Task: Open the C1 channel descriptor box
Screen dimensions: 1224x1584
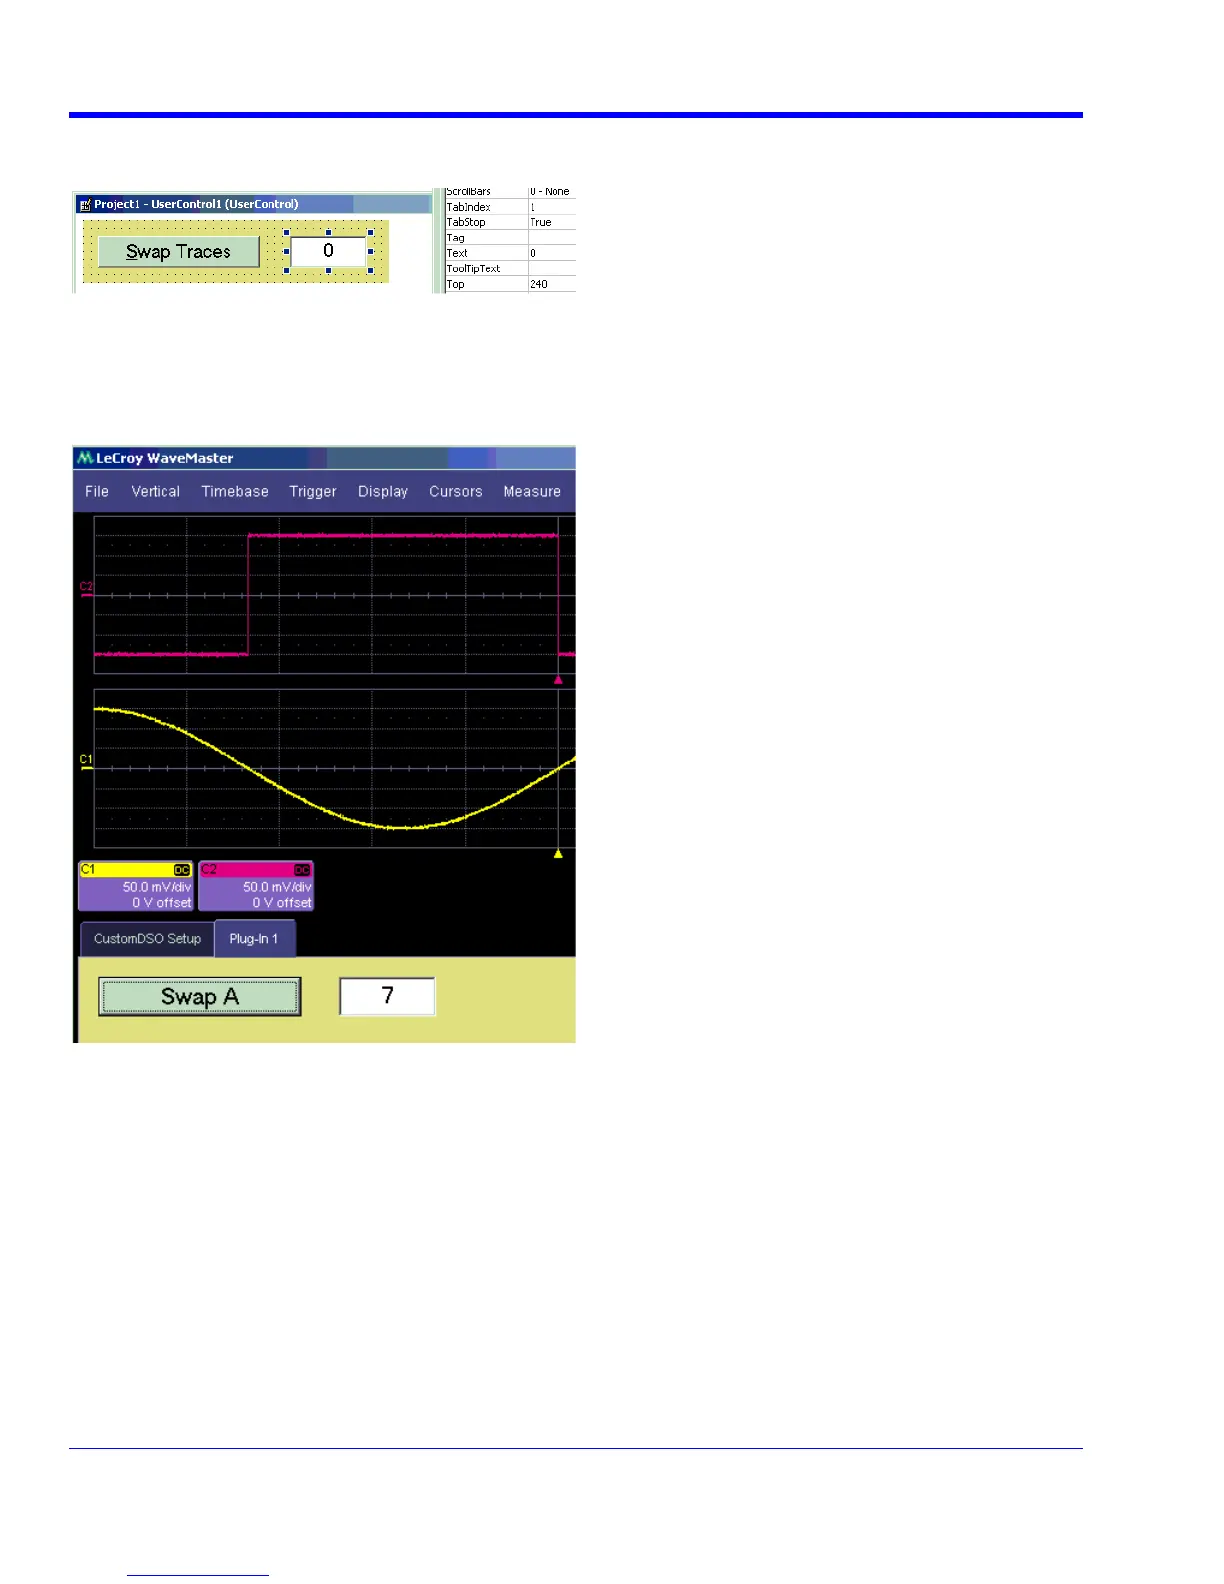Action: click(136, 886)
